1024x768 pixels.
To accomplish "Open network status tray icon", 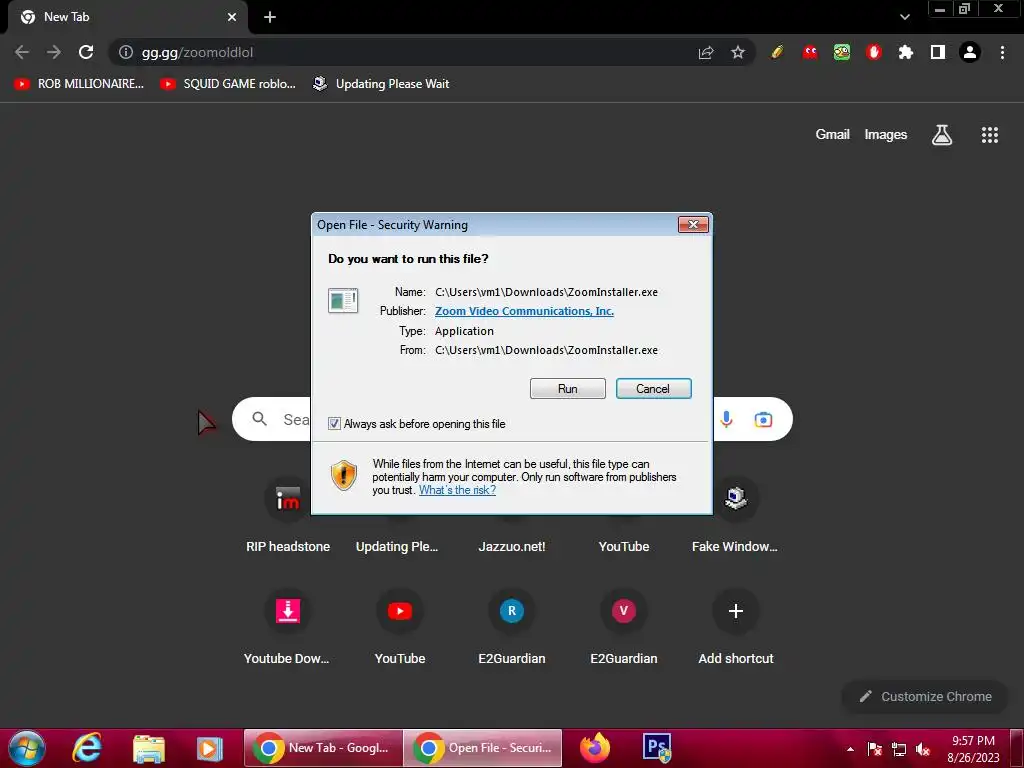I will point(899,749).
